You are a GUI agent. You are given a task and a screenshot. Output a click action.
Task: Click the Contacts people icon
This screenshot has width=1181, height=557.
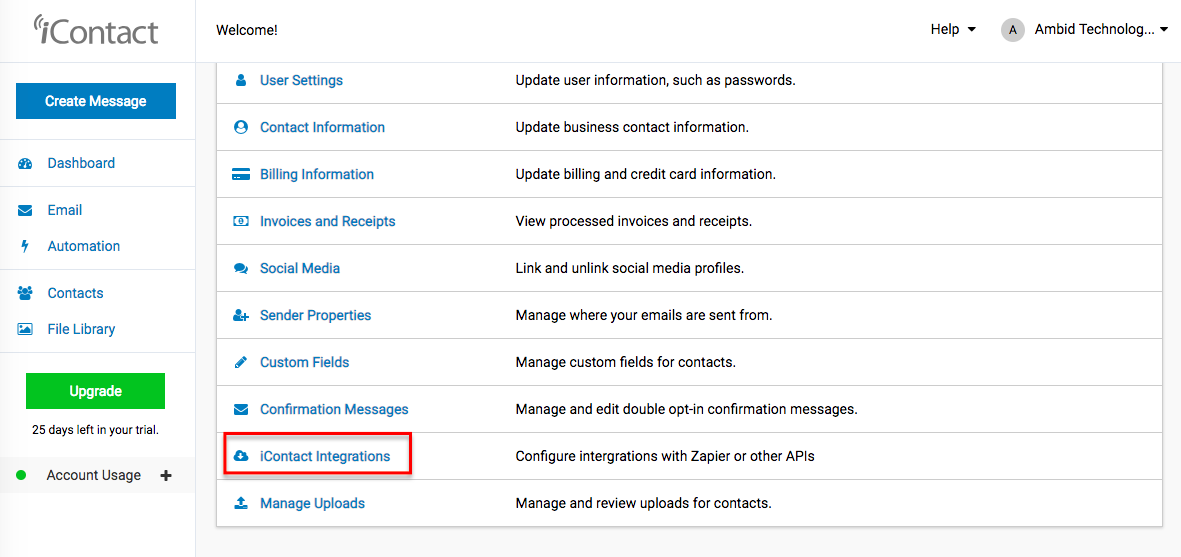coord(25,293)
